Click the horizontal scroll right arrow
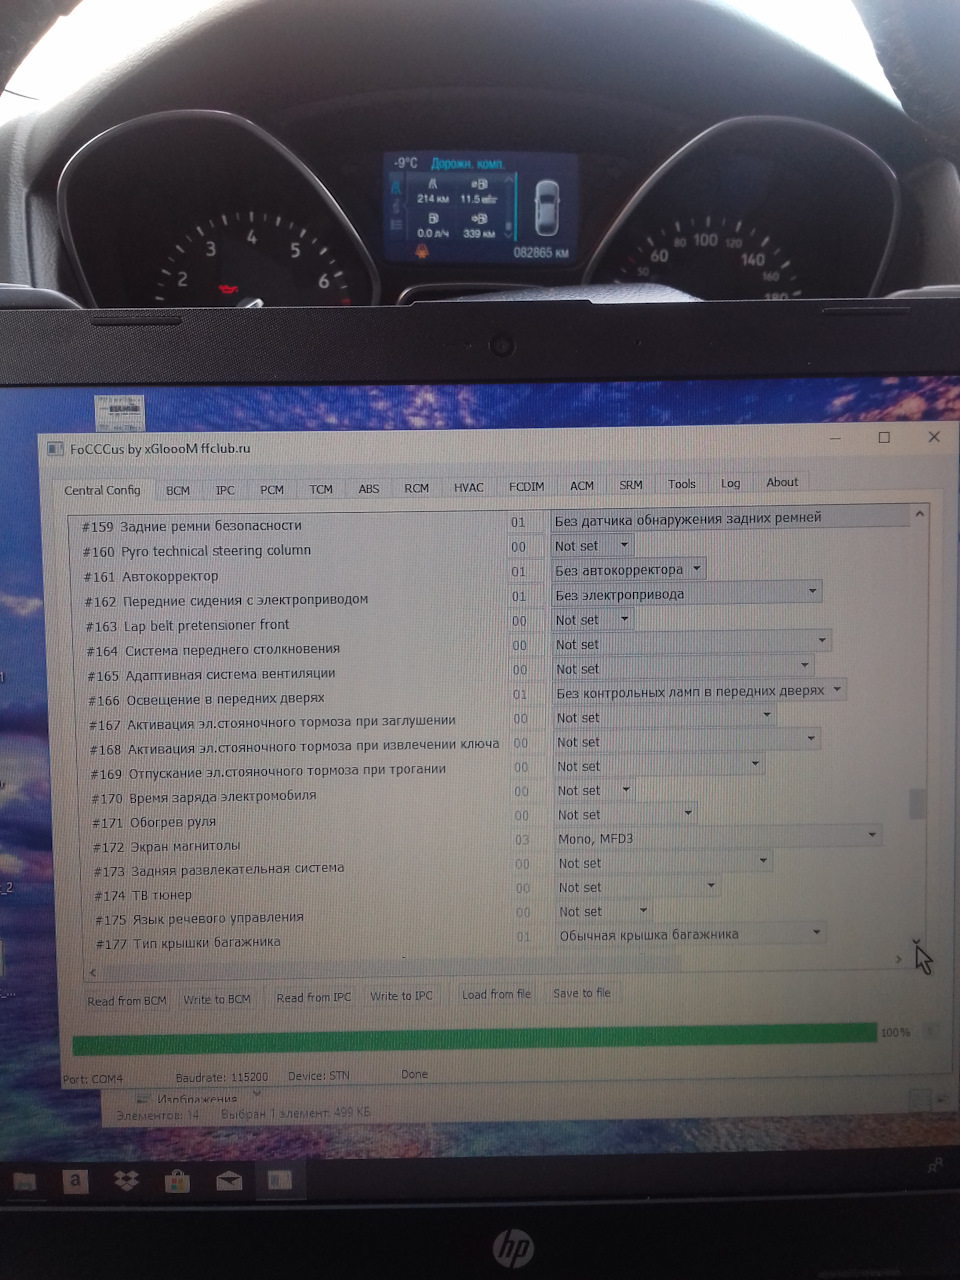This screenshot has width=960, height=1280. tap(898, 959)
